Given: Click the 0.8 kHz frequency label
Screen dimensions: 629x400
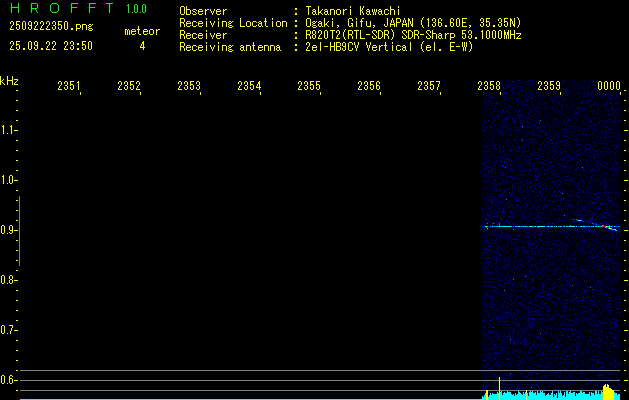Looking at the screenshot, I should tap(8, 280).
